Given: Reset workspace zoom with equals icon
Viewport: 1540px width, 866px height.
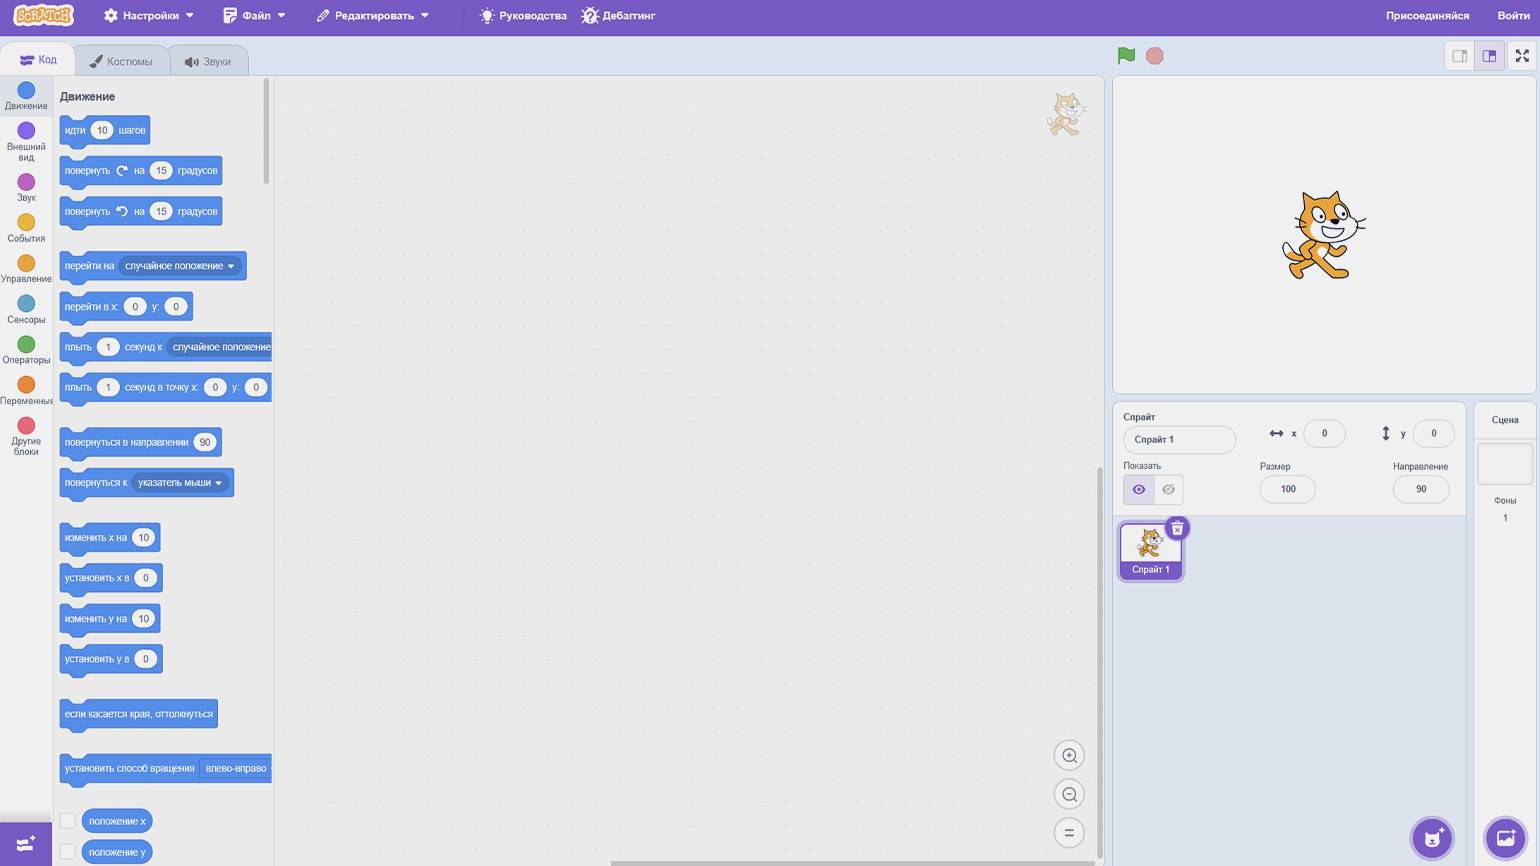Looking at the screenshot, I should (1069, 833).
